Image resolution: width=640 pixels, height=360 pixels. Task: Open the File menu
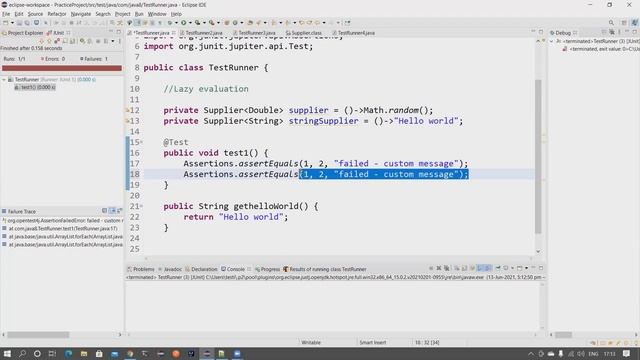pos(6,14)
